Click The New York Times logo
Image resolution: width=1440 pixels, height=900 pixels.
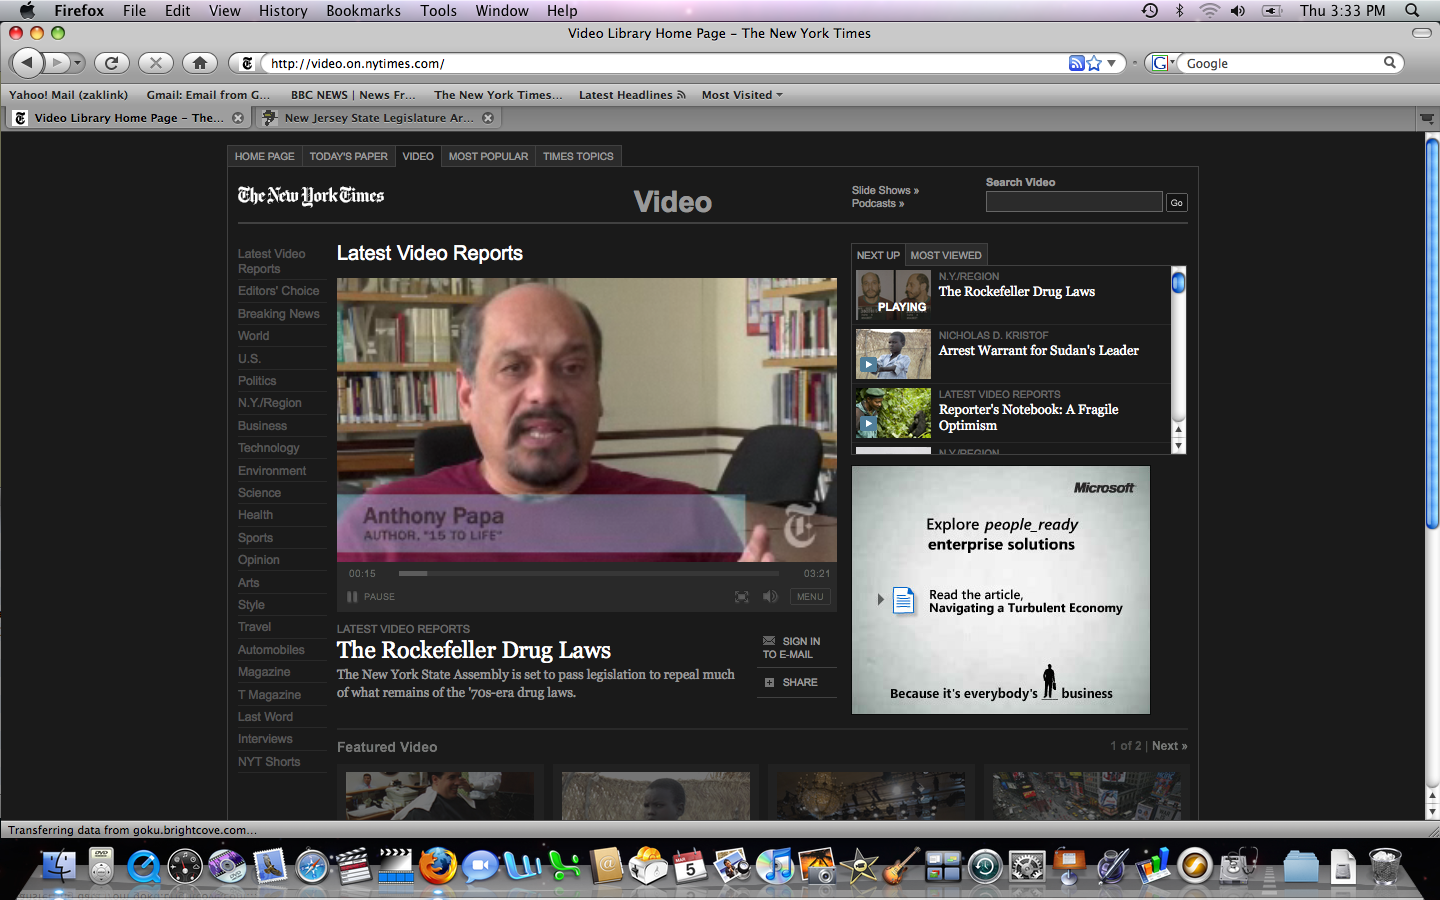pyautogui.click(x=311, y=196)
